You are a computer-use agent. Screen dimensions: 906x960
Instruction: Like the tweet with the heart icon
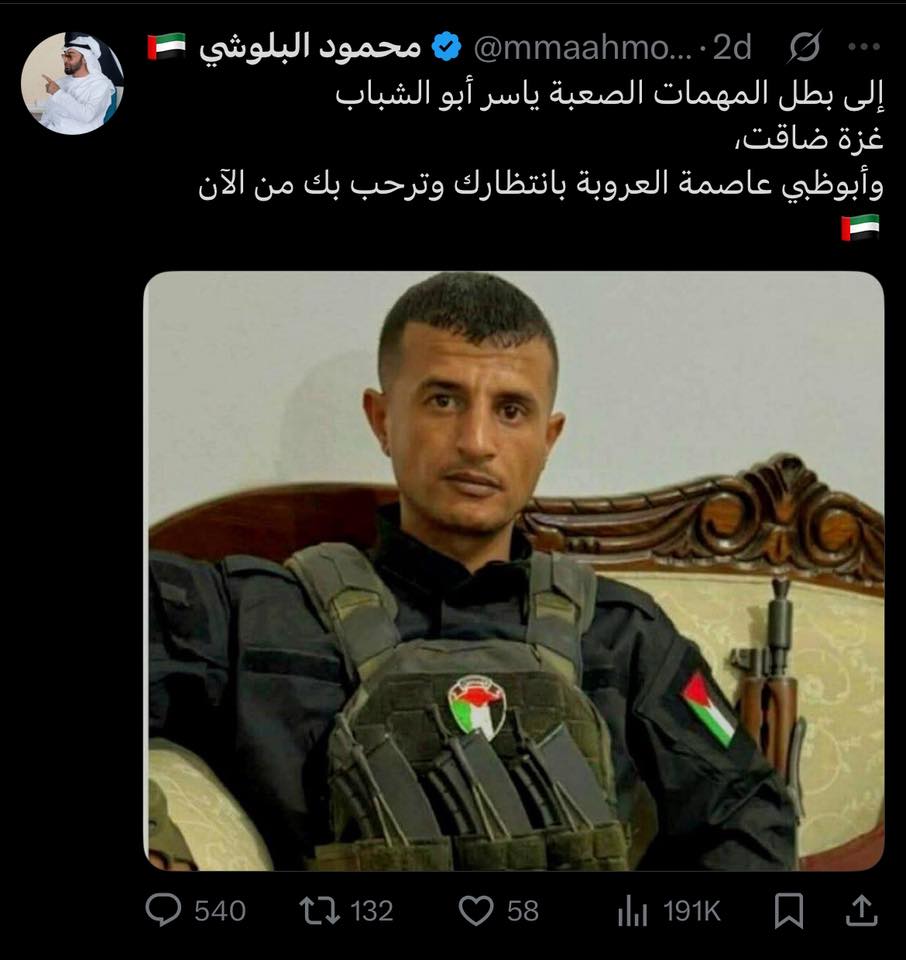pos(476,910)
